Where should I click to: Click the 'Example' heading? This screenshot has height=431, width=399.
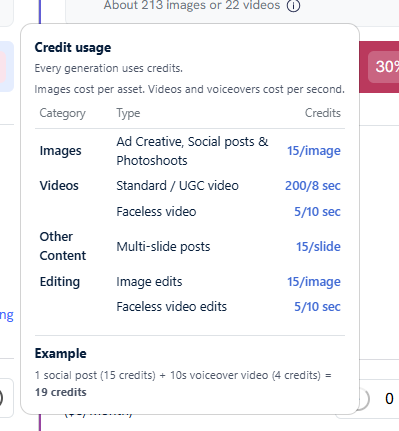coord(60,353)
